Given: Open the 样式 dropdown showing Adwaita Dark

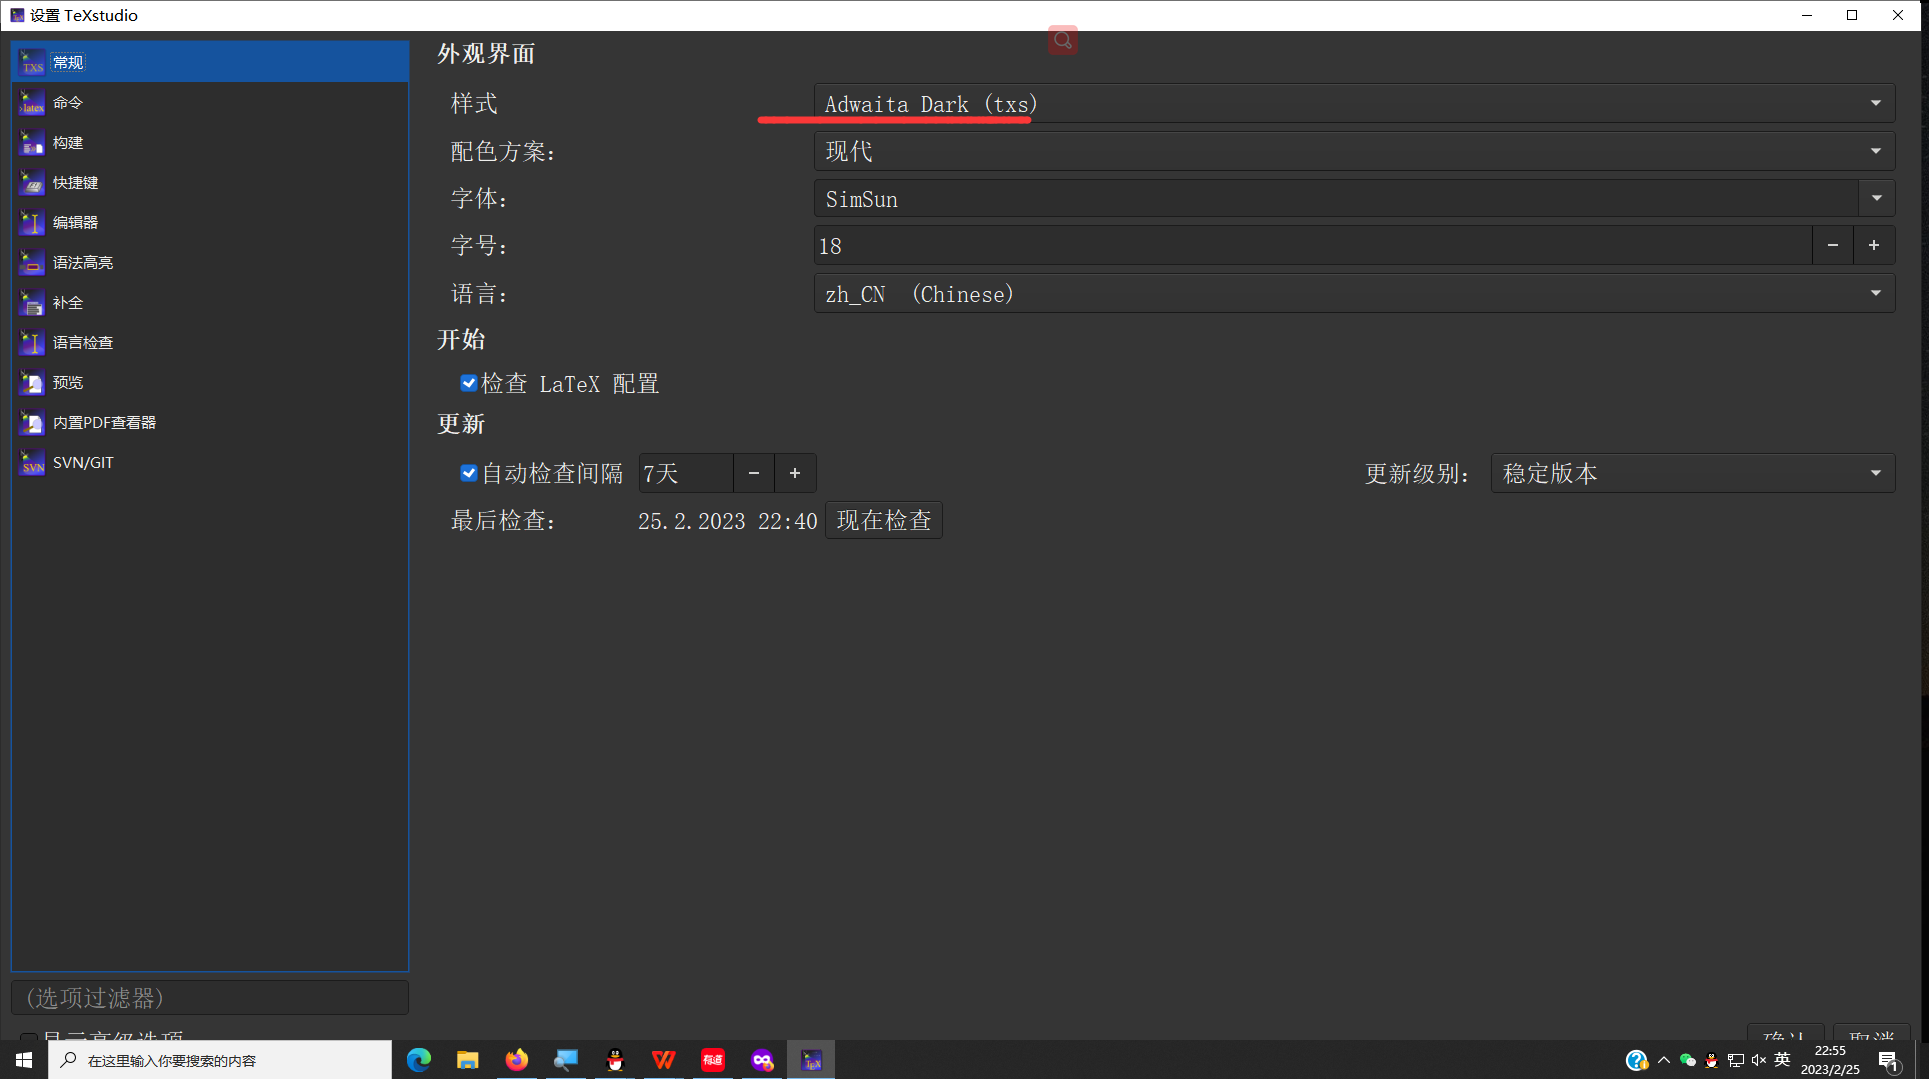Looking at the screenshot, I should [1354, 104].
